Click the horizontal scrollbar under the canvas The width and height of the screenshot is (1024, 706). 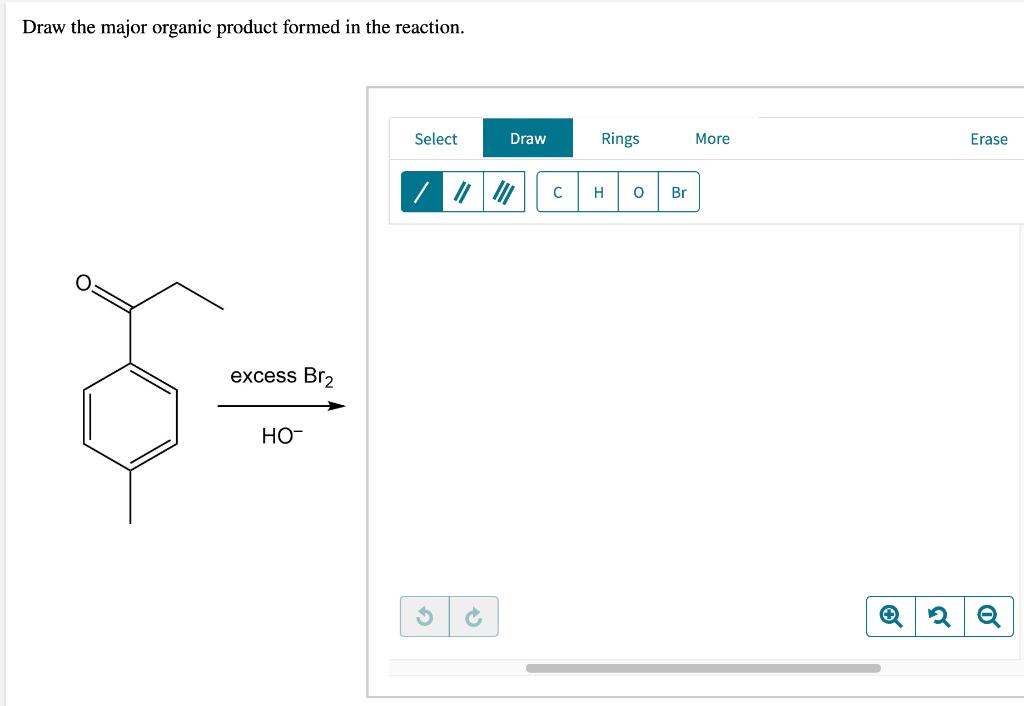click(x=703, y=668)
